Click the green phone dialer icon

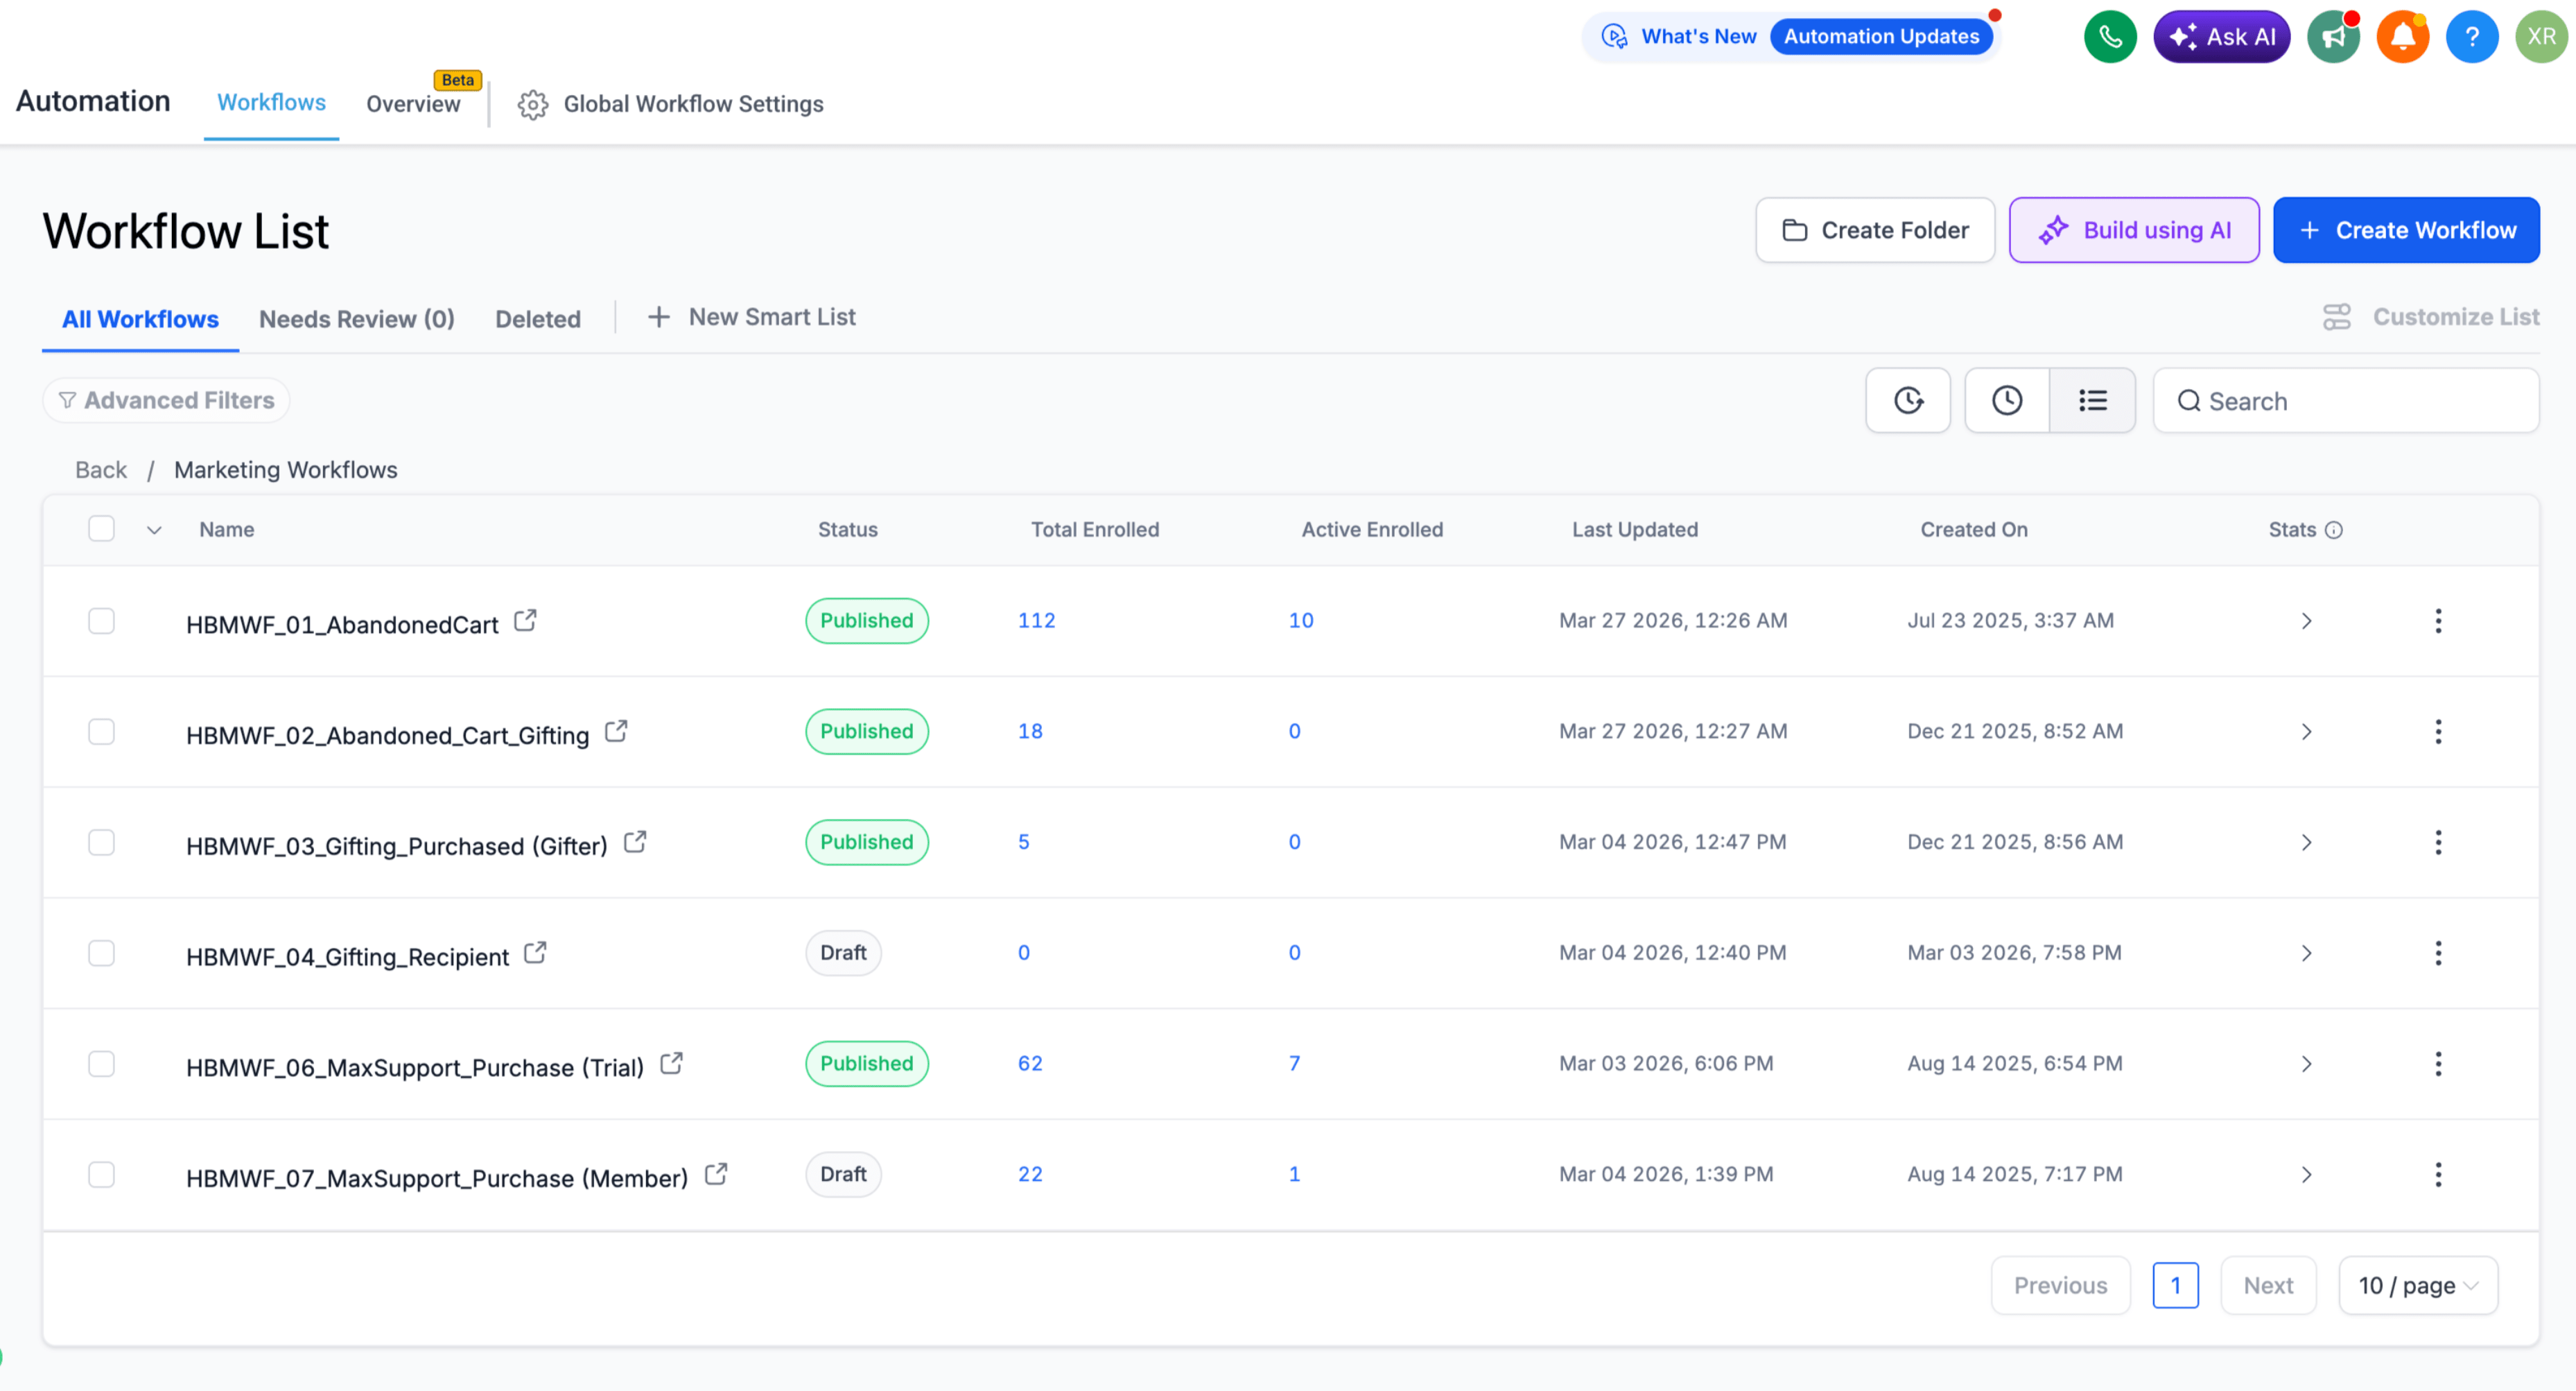pyautogui.click(x=2110, y=37)
